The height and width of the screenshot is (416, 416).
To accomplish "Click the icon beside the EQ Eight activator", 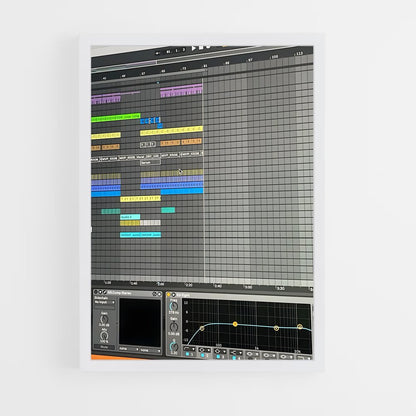I will click(x=173, y=295).
